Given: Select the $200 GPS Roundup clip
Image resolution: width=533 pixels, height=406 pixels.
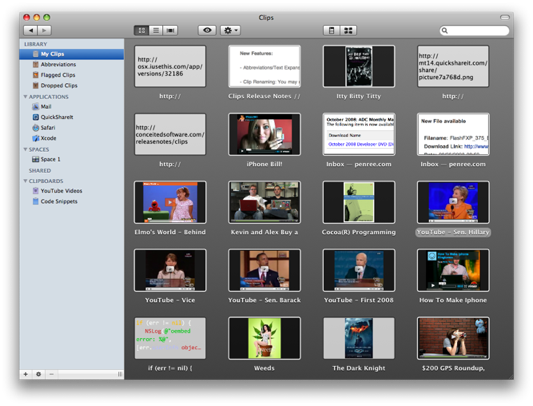Looking at the screenshot, I should click(x=453, y=338).
